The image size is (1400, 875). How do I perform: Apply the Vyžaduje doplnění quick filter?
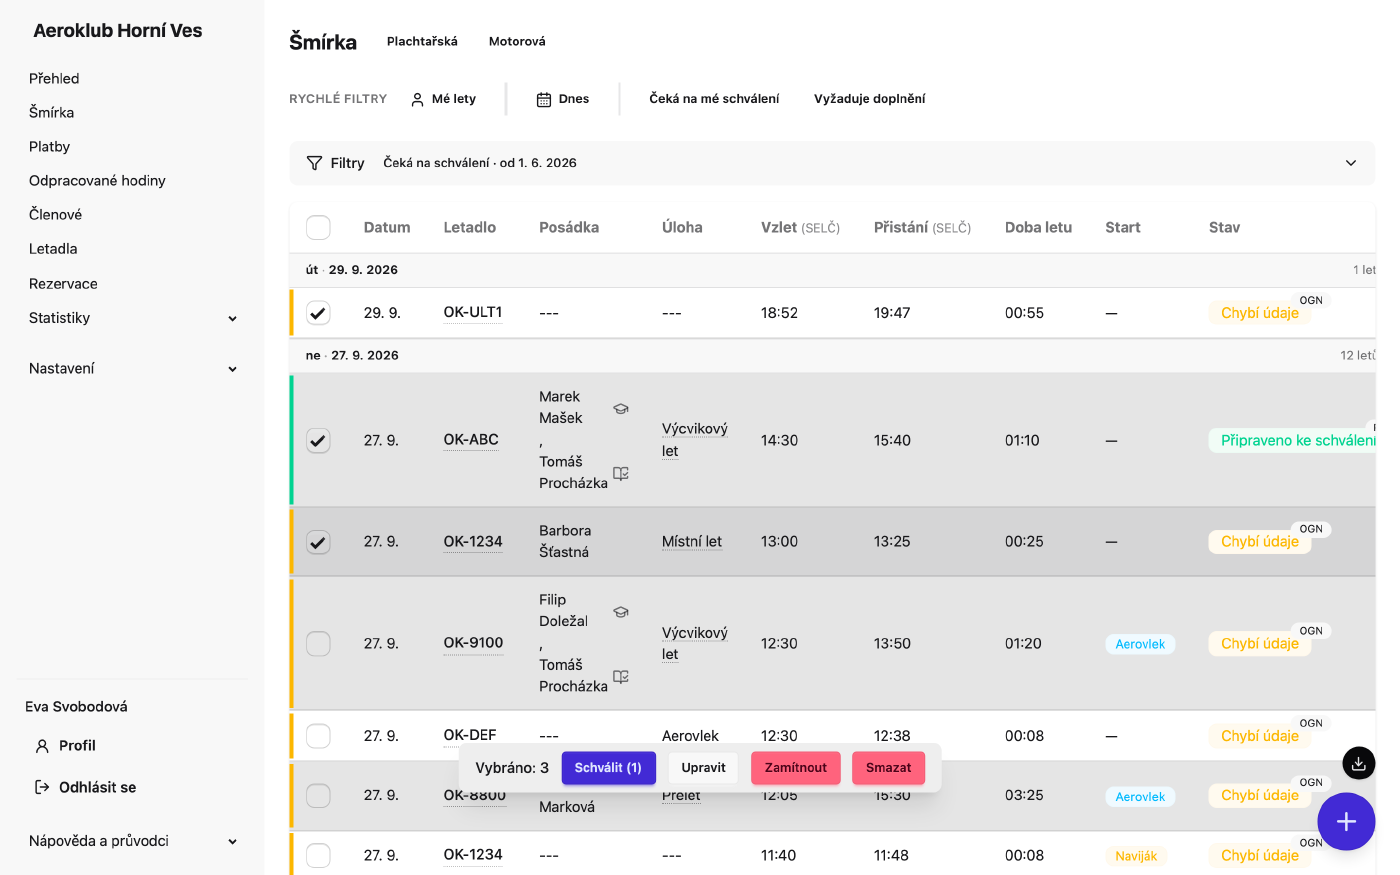[869, 99]
